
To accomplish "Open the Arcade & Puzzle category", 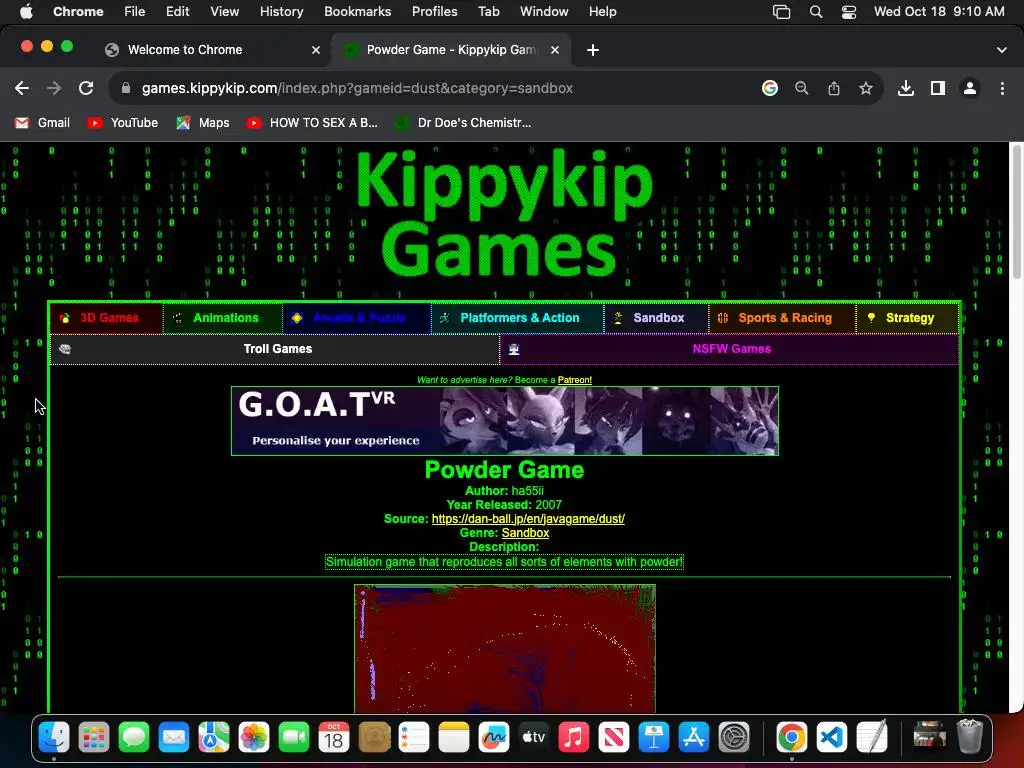I will point(357,318).
